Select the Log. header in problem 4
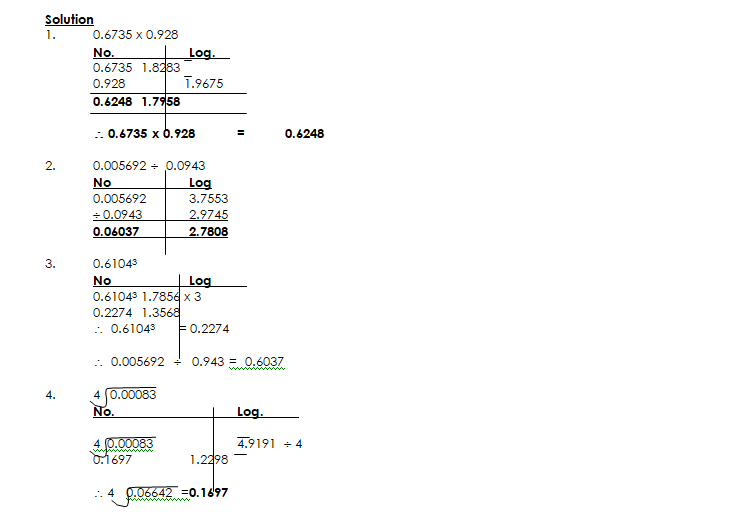 (250, 412)
